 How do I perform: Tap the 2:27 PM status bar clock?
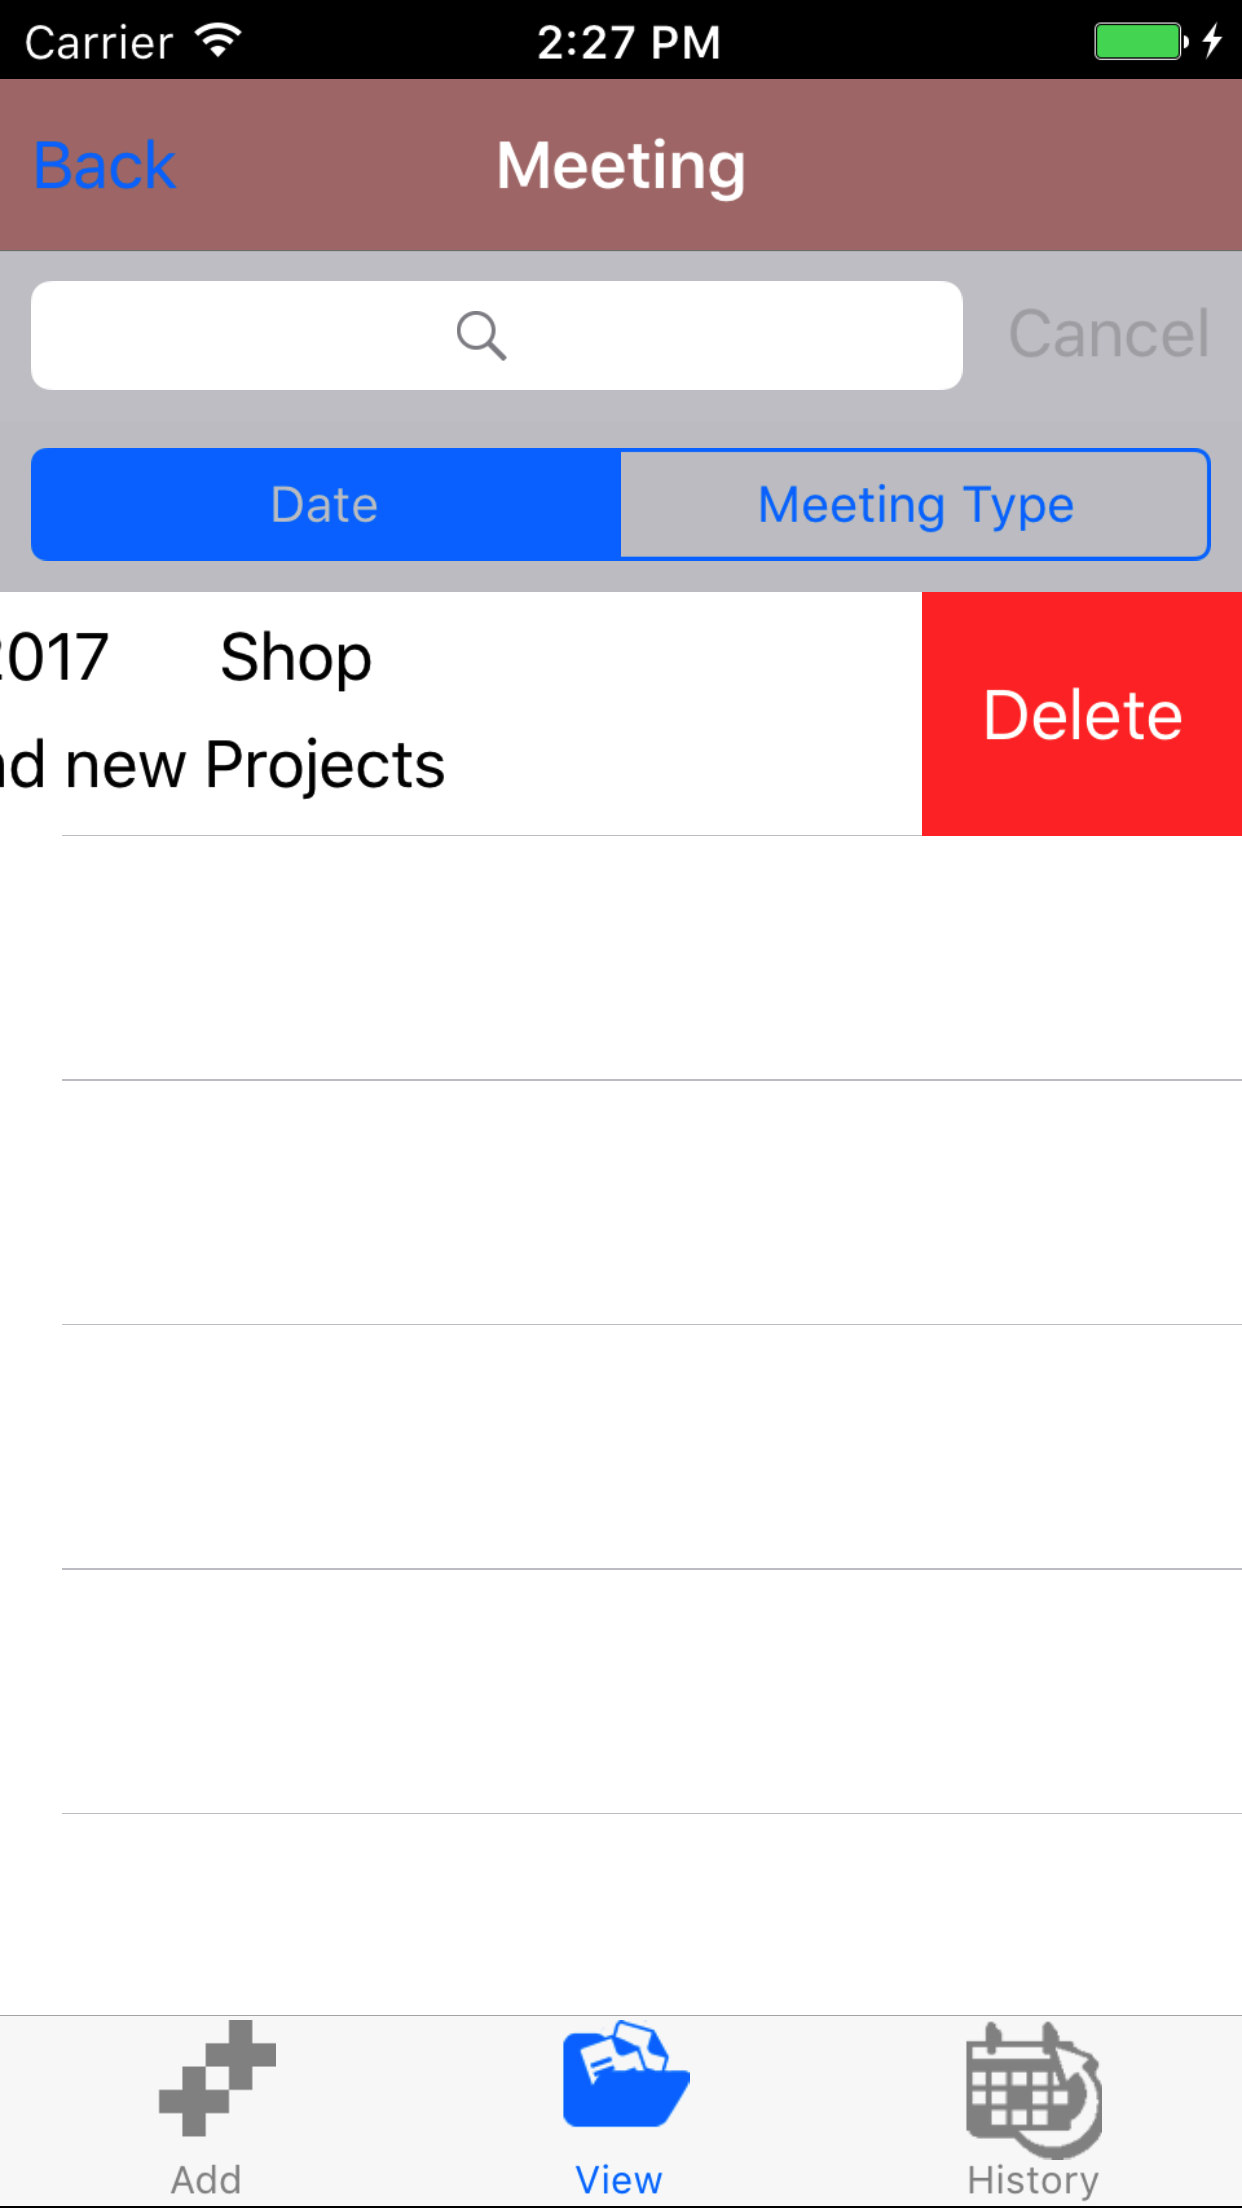[628, 42]
